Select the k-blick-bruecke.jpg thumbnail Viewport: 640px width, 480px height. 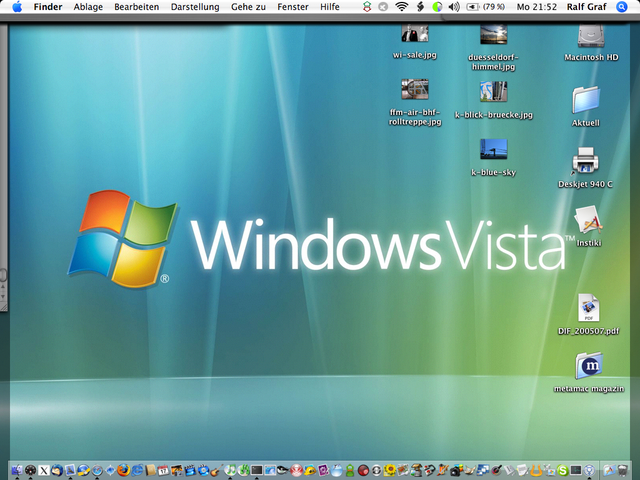tap(493, 91)
